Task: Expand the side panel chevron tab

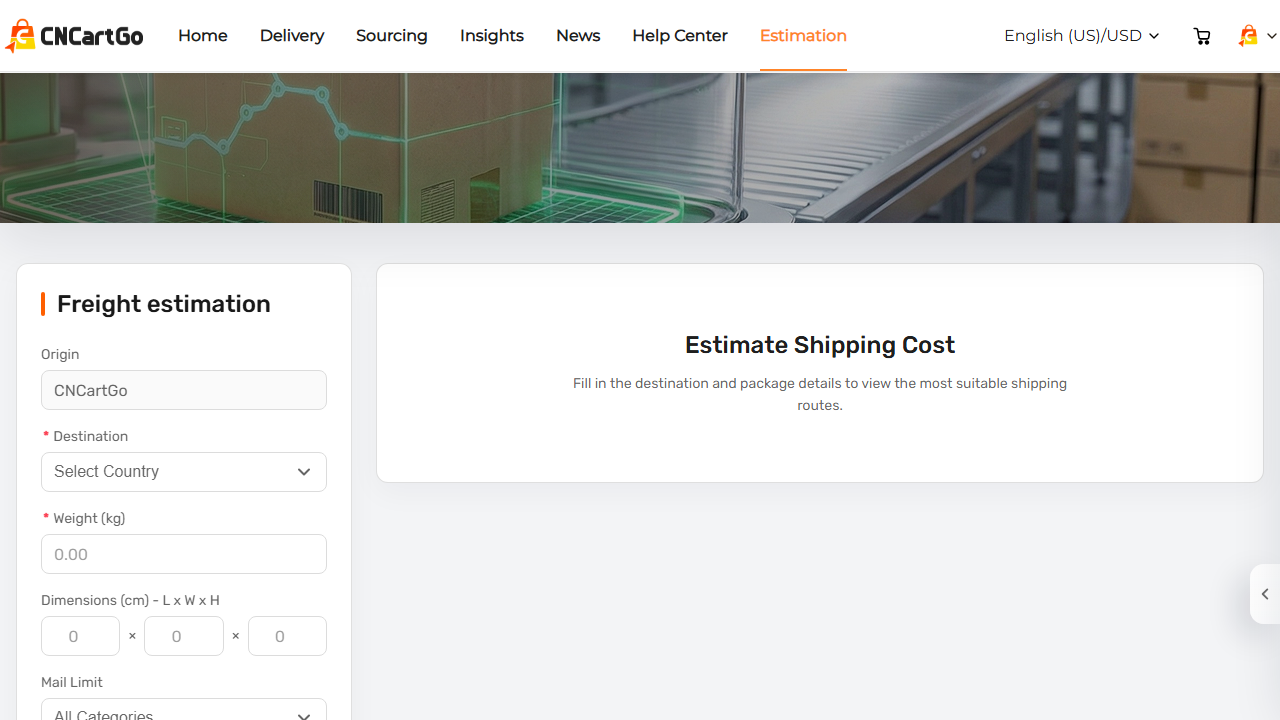Action: point(1265,594)
